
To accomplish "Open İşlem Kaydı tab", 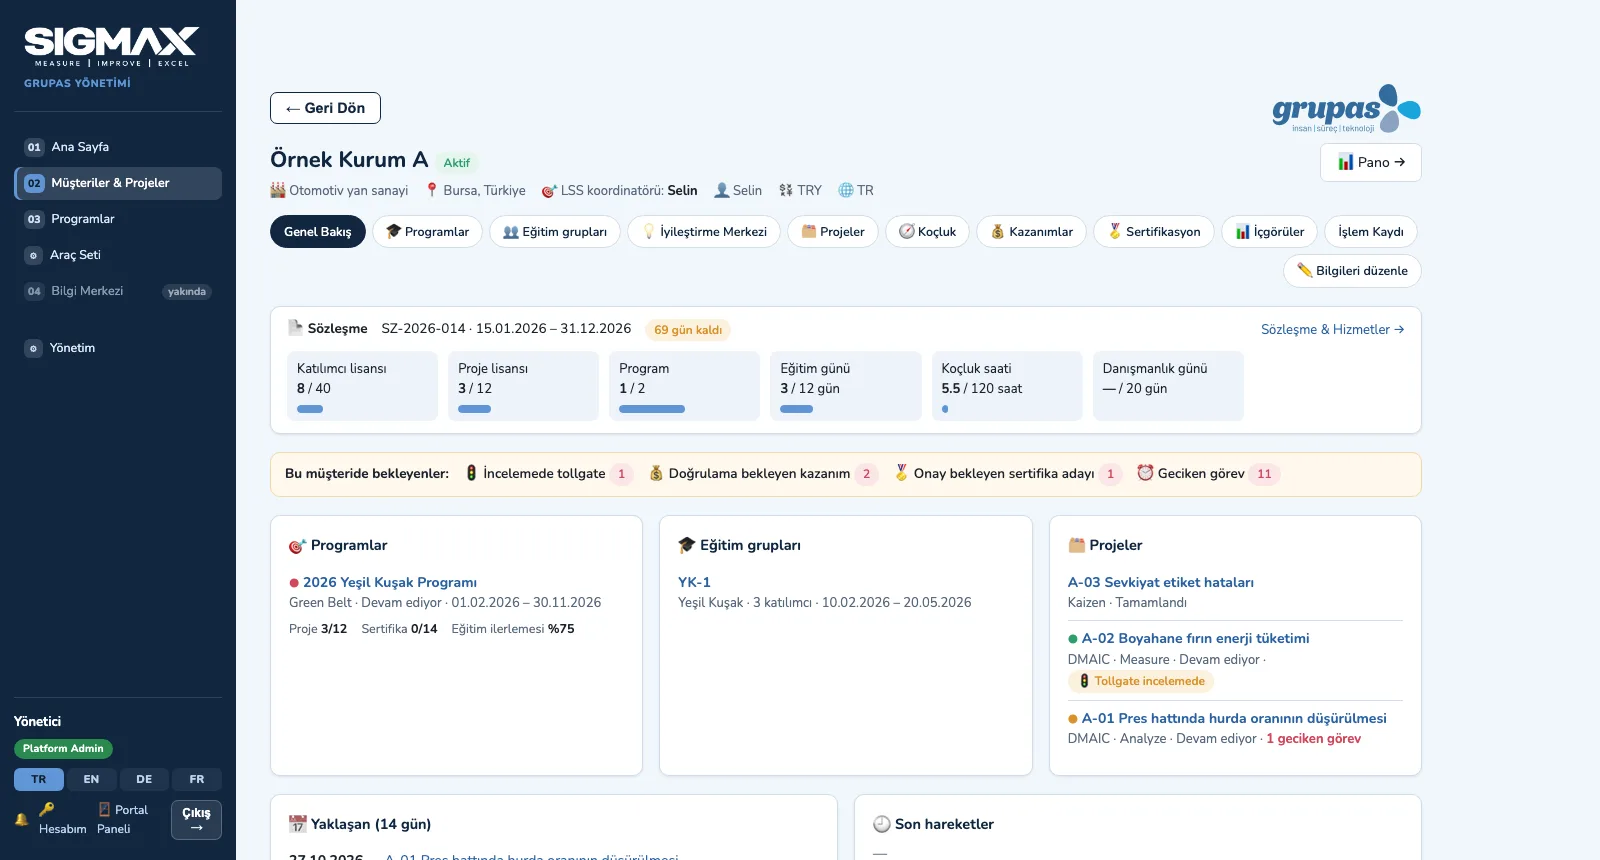I will tap(1371, 232).
